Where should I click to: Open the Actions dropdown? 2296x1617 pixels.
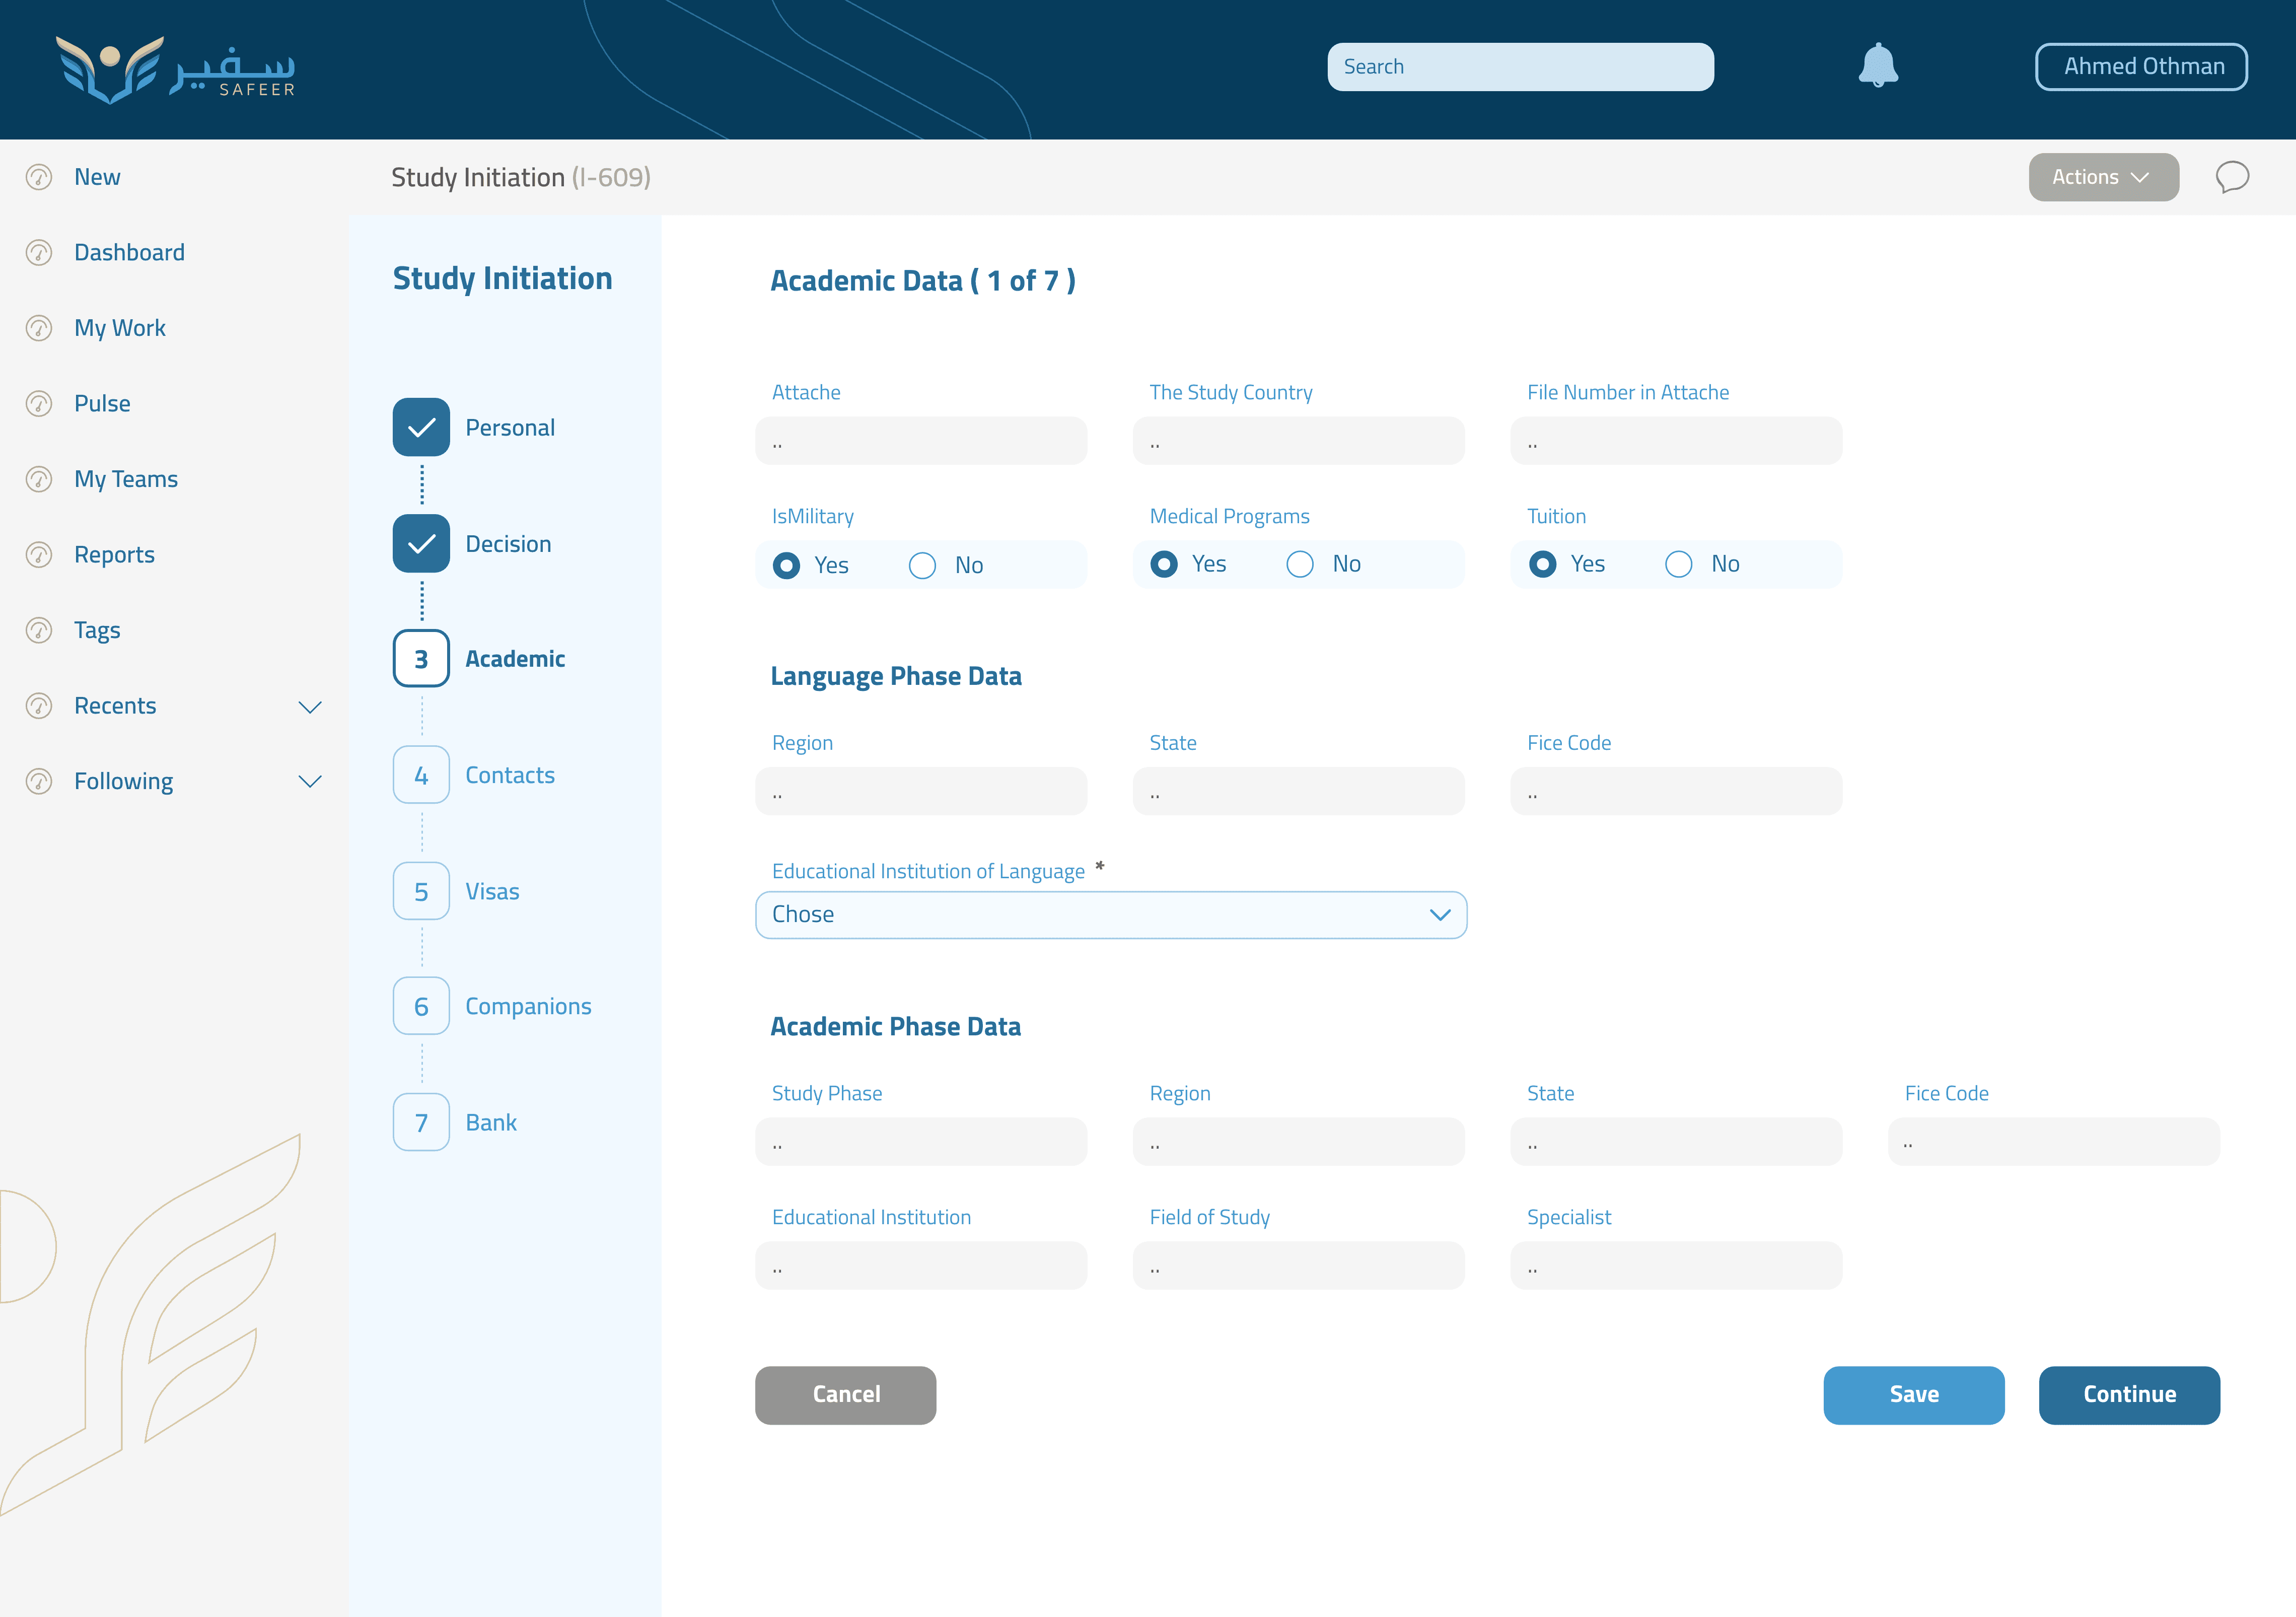click(2103, 177)
